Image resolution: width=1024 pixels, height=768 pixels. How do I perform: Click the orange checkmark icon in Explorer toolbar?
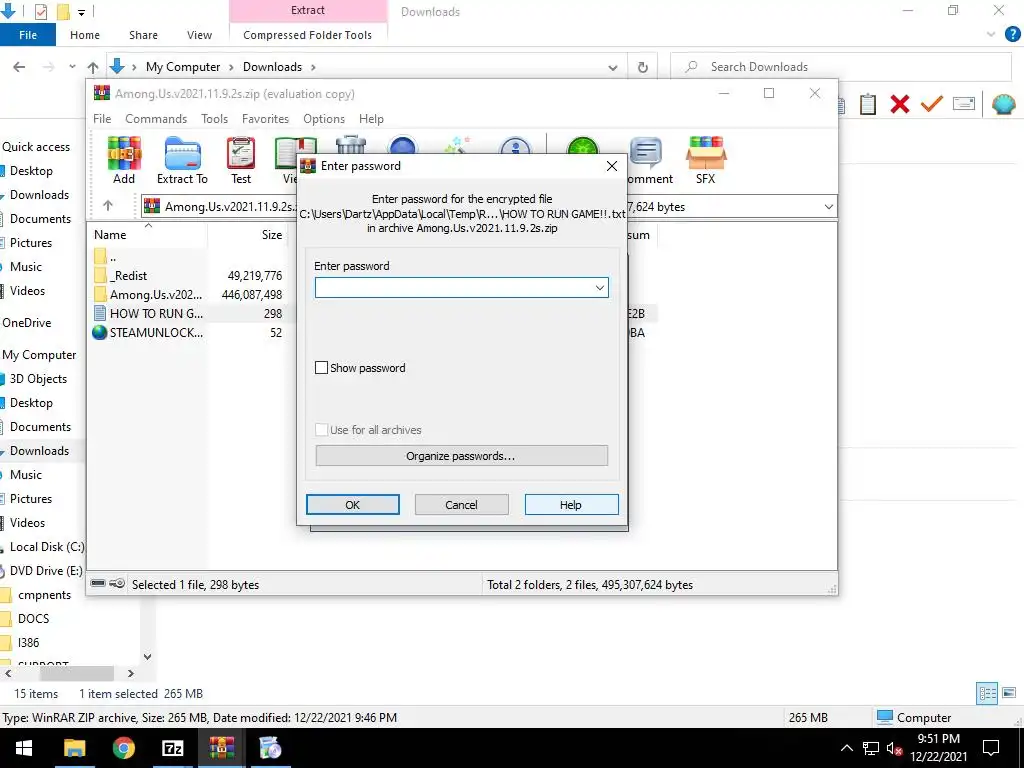click(x=932, y=104)
